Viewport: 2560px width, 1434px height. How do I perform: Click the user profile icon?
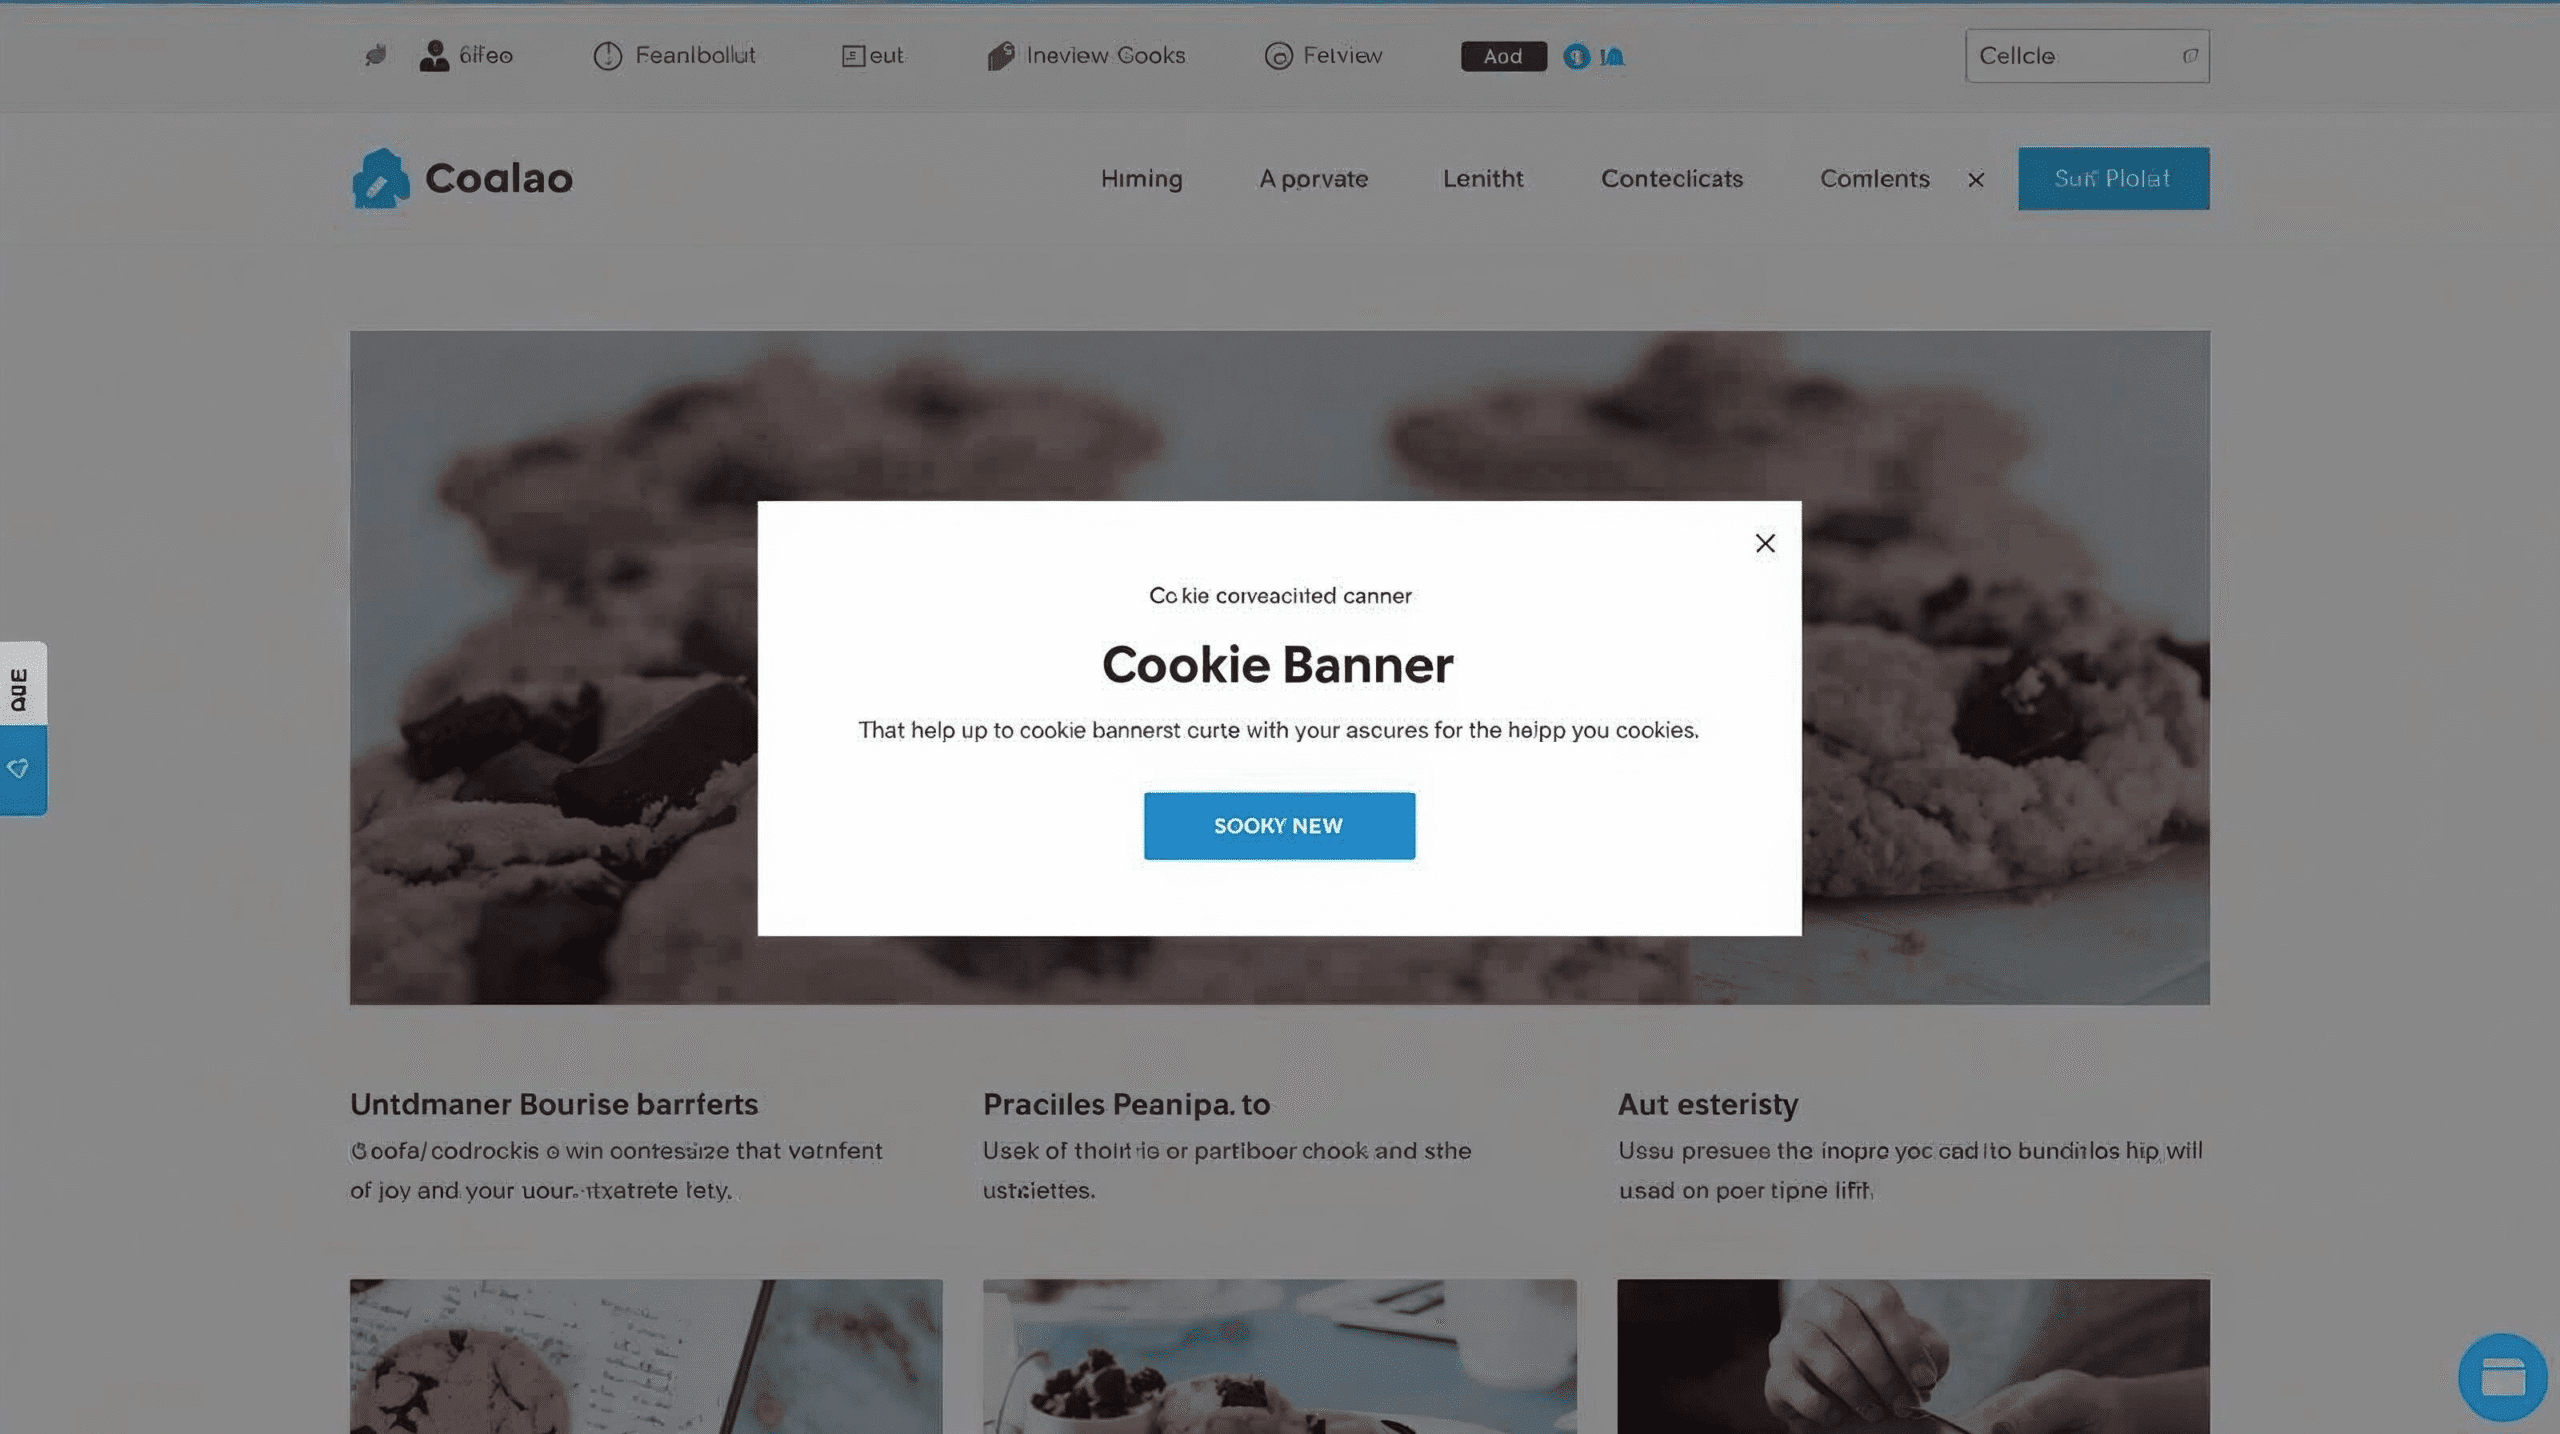(434, 56)
